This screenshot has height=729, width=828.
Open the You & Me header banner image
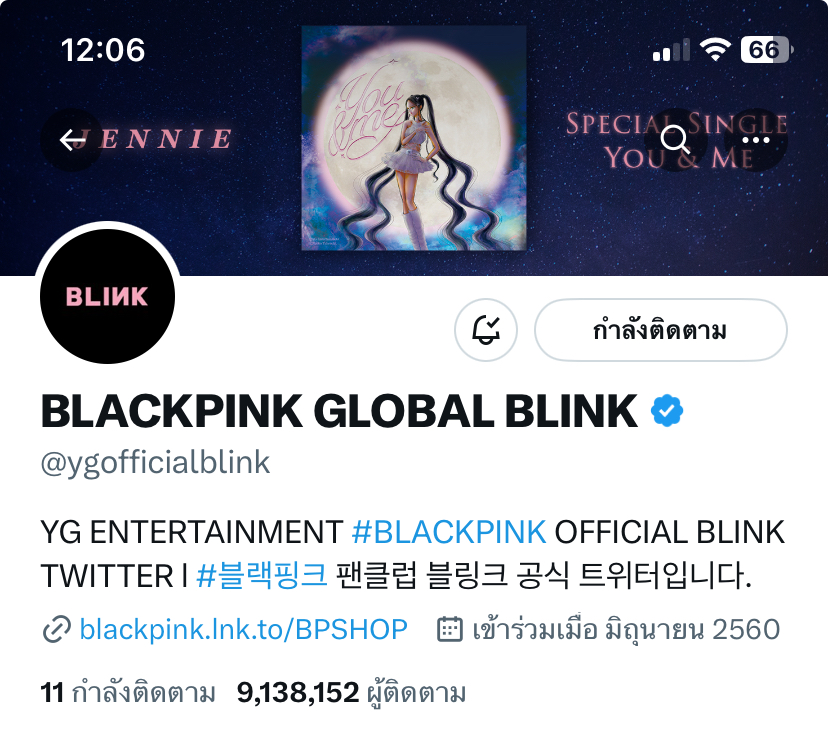click(414, 138)
